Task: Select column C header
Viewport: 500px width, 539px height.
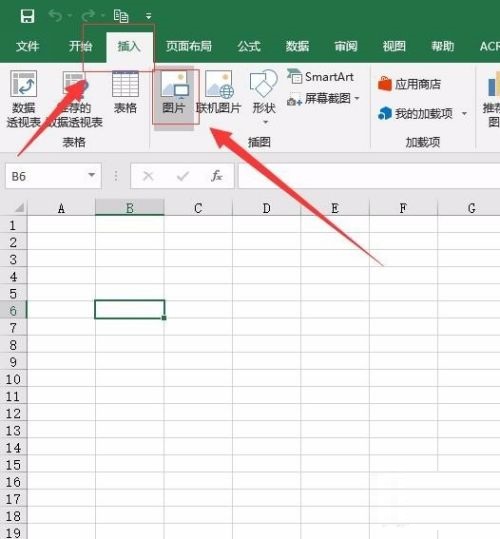Action: [198, 208]
